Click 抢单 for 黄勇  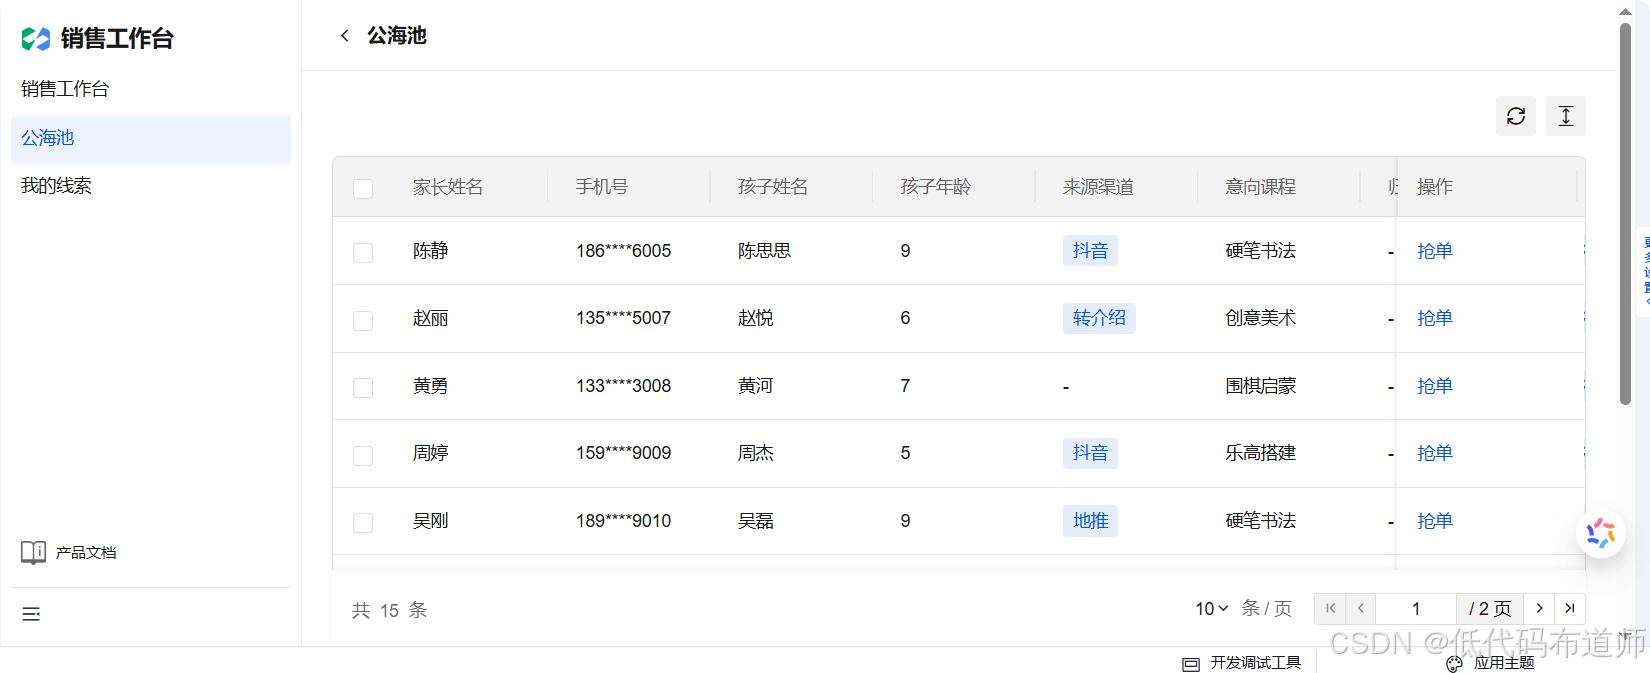coord(1434,386)
